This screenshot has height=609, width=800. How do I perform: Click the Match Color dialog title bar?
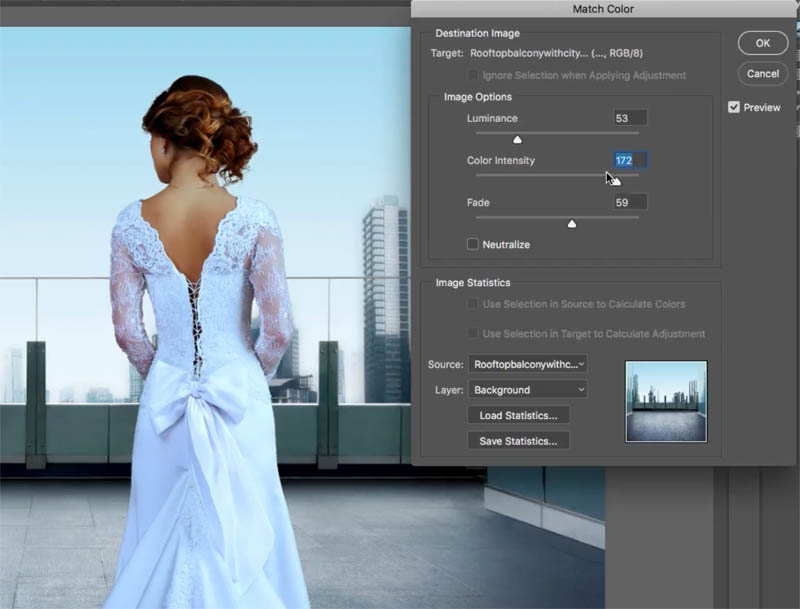(603, 9)
